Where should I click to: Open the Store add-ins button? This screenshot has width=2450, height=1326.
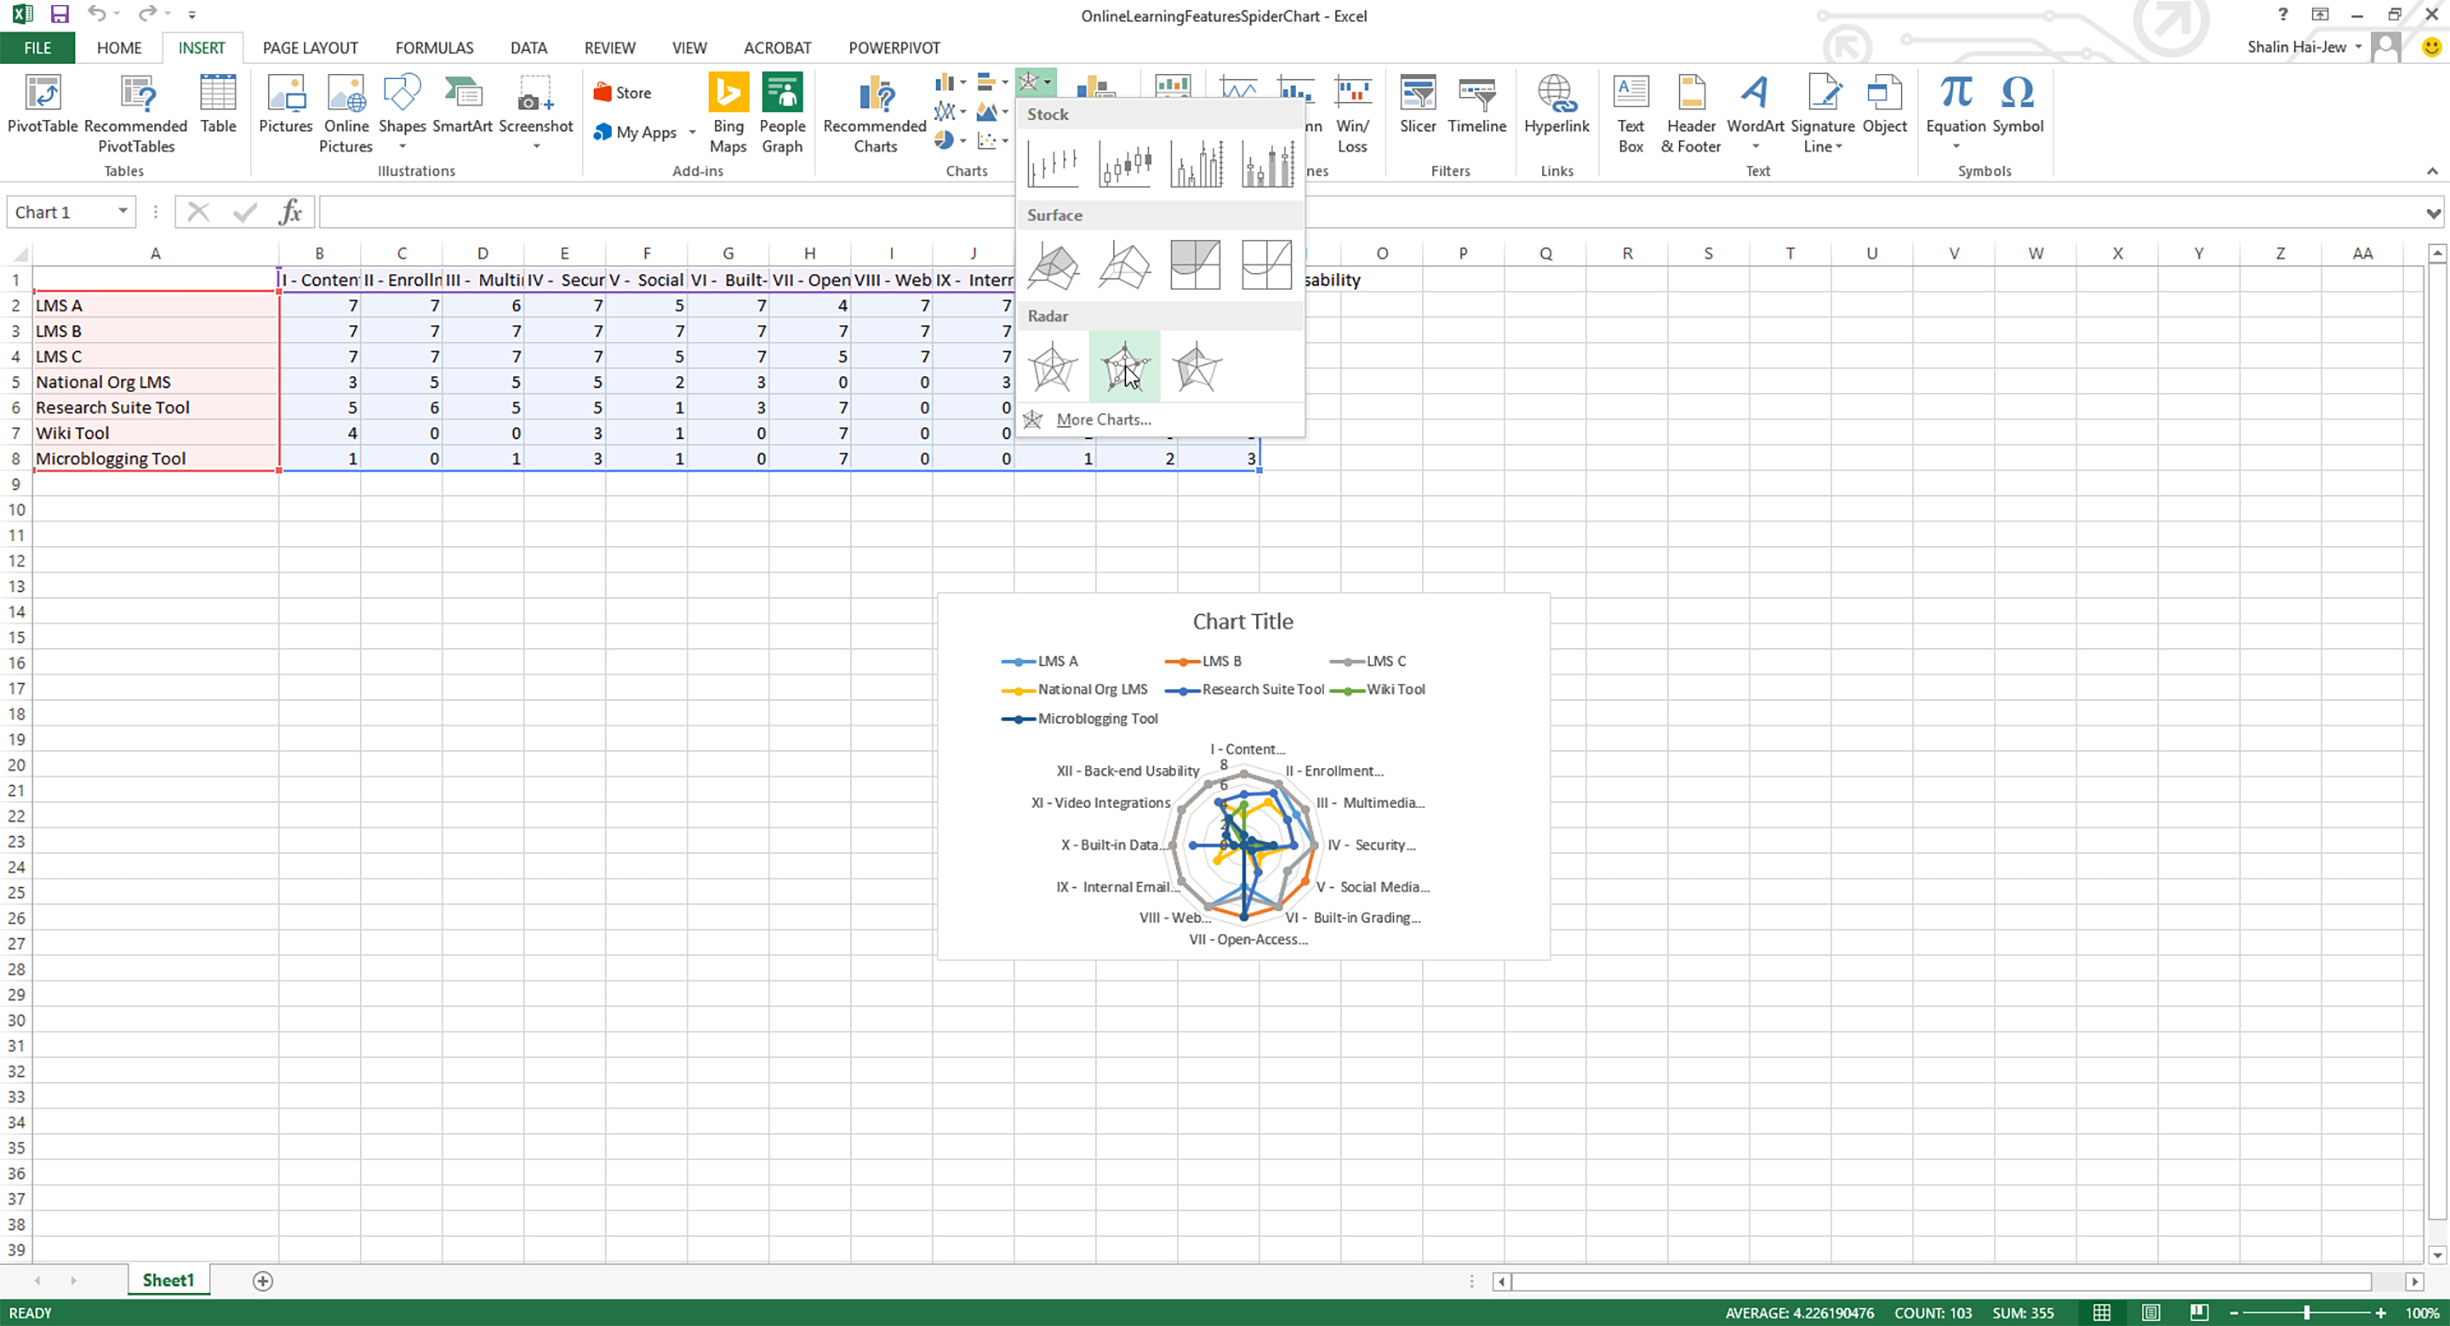click(x=622, y=92)
